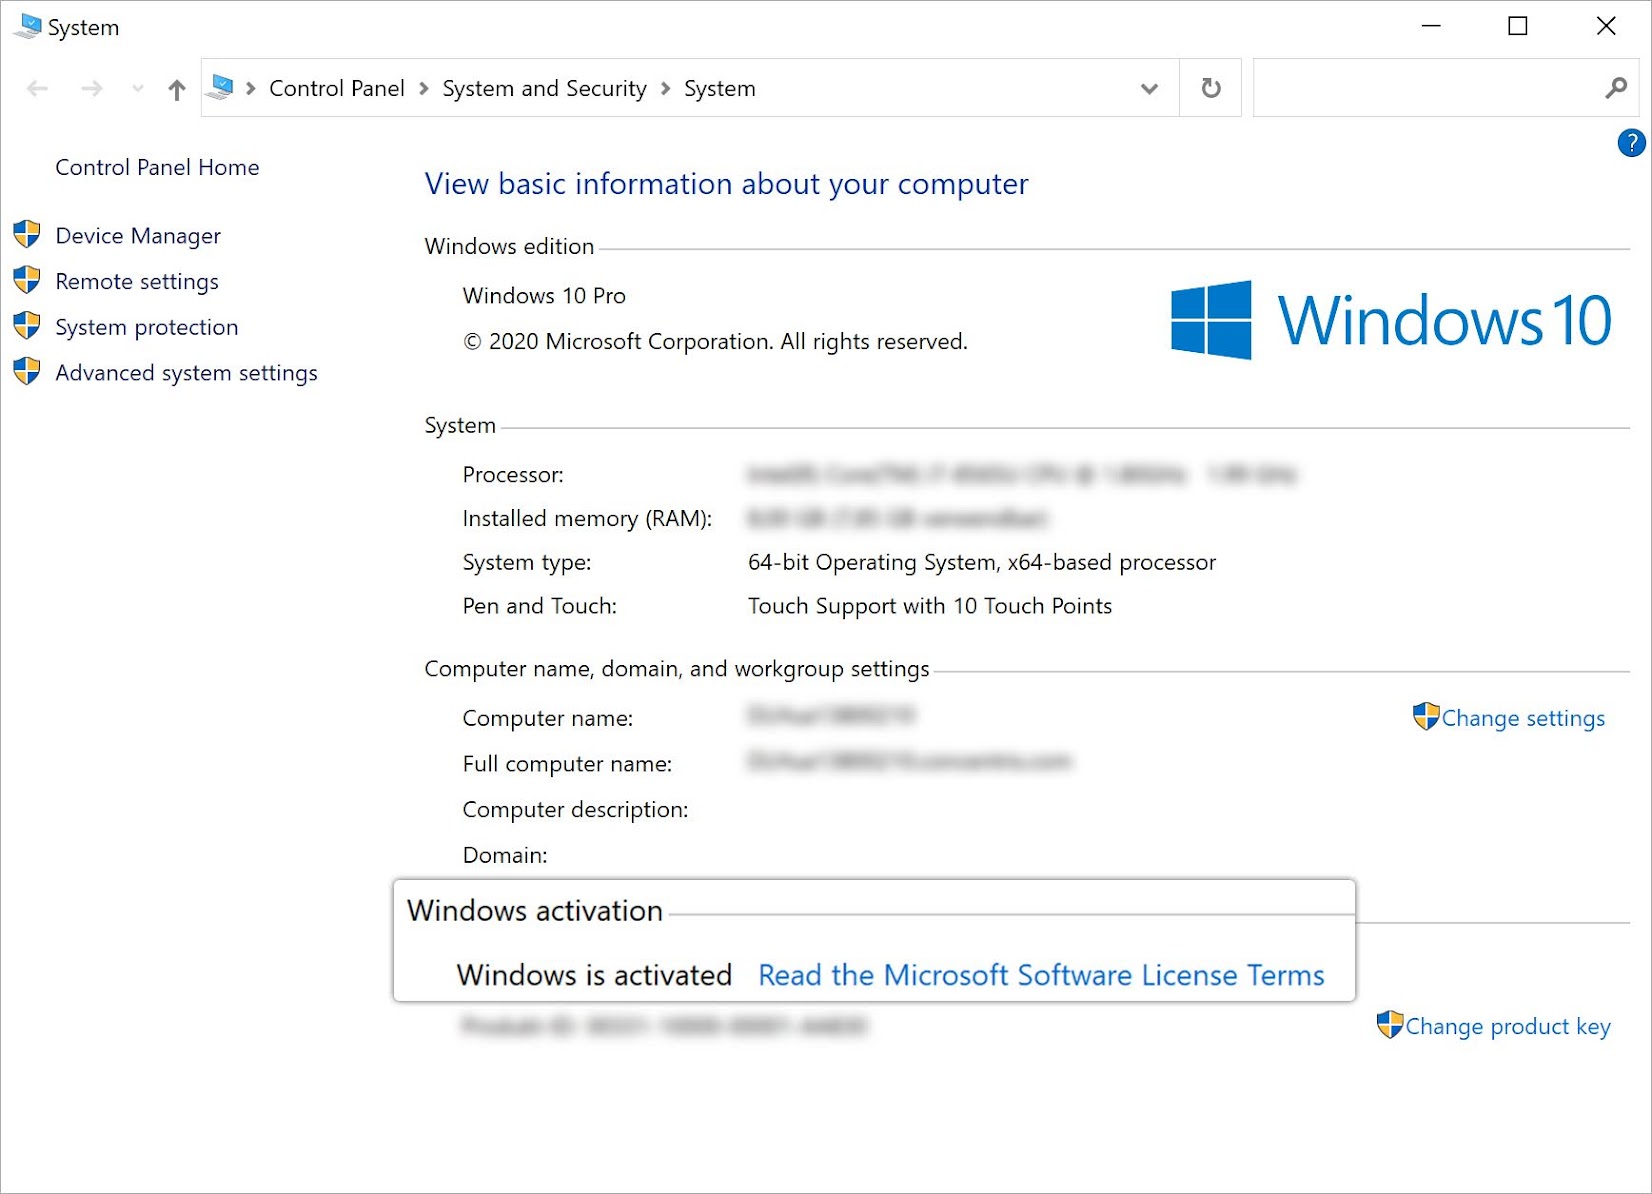Viewport: 1652px width, 1194px height.
Task: Click the 'Full computer name:' label
Action: point(567,764)
